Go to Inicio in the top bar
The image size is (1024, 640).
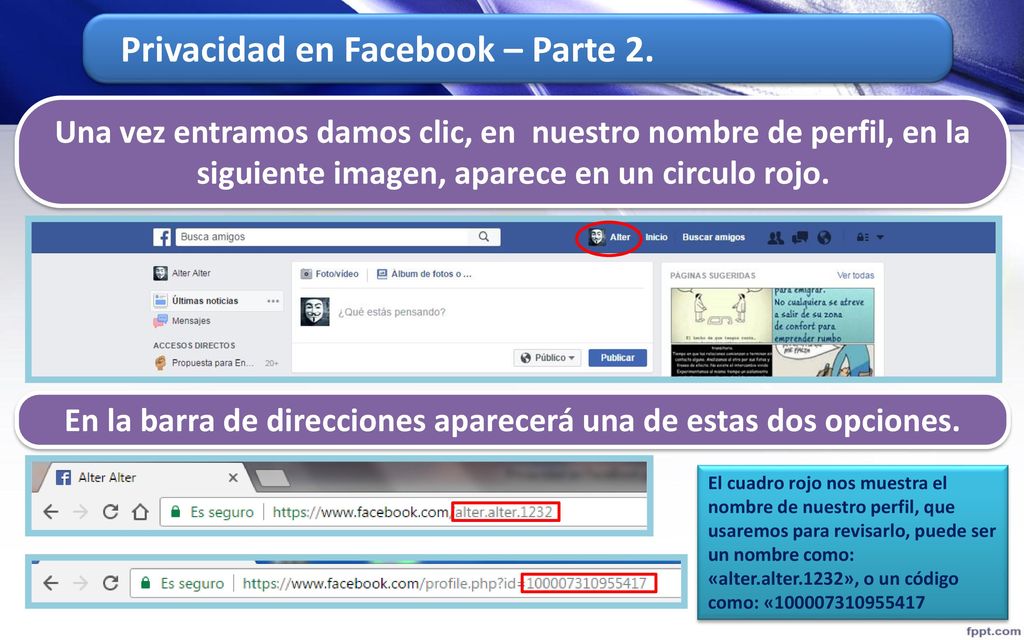(656, 237)
